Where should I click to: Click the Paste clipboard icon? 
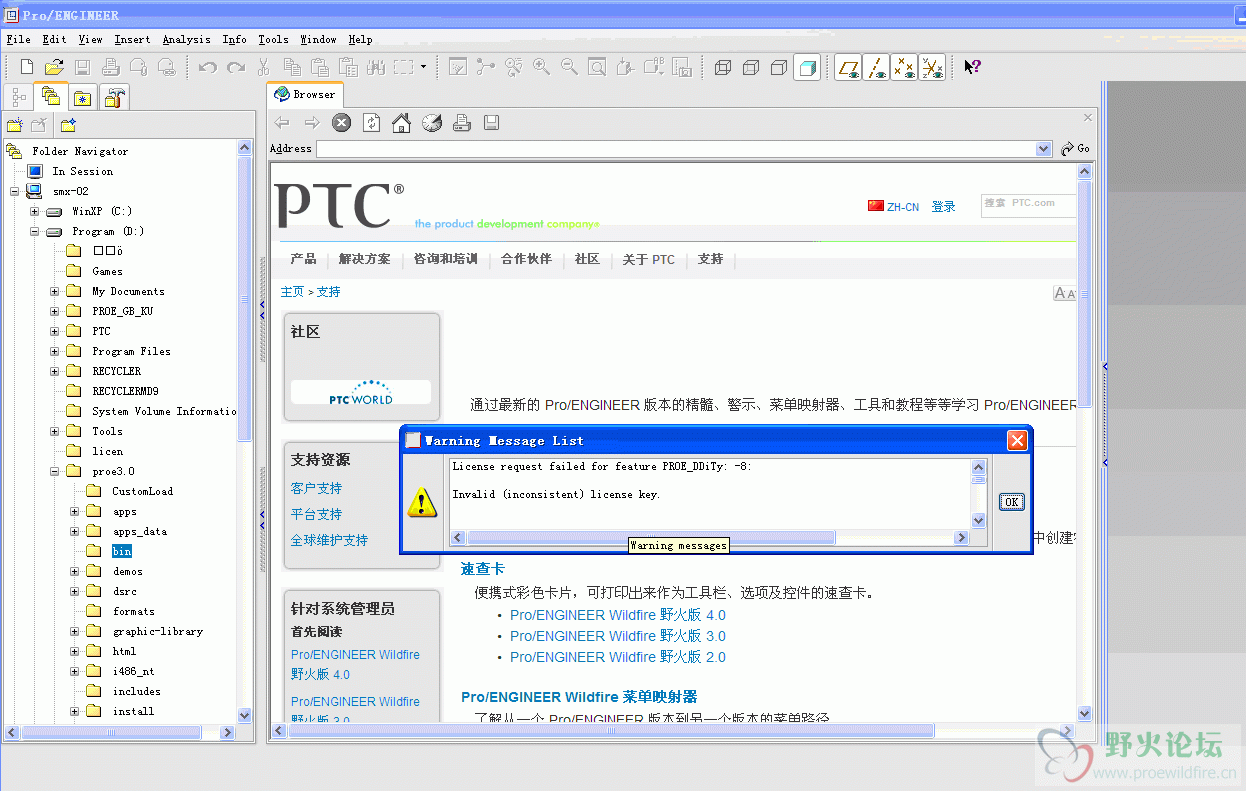(x=320, y=67)
